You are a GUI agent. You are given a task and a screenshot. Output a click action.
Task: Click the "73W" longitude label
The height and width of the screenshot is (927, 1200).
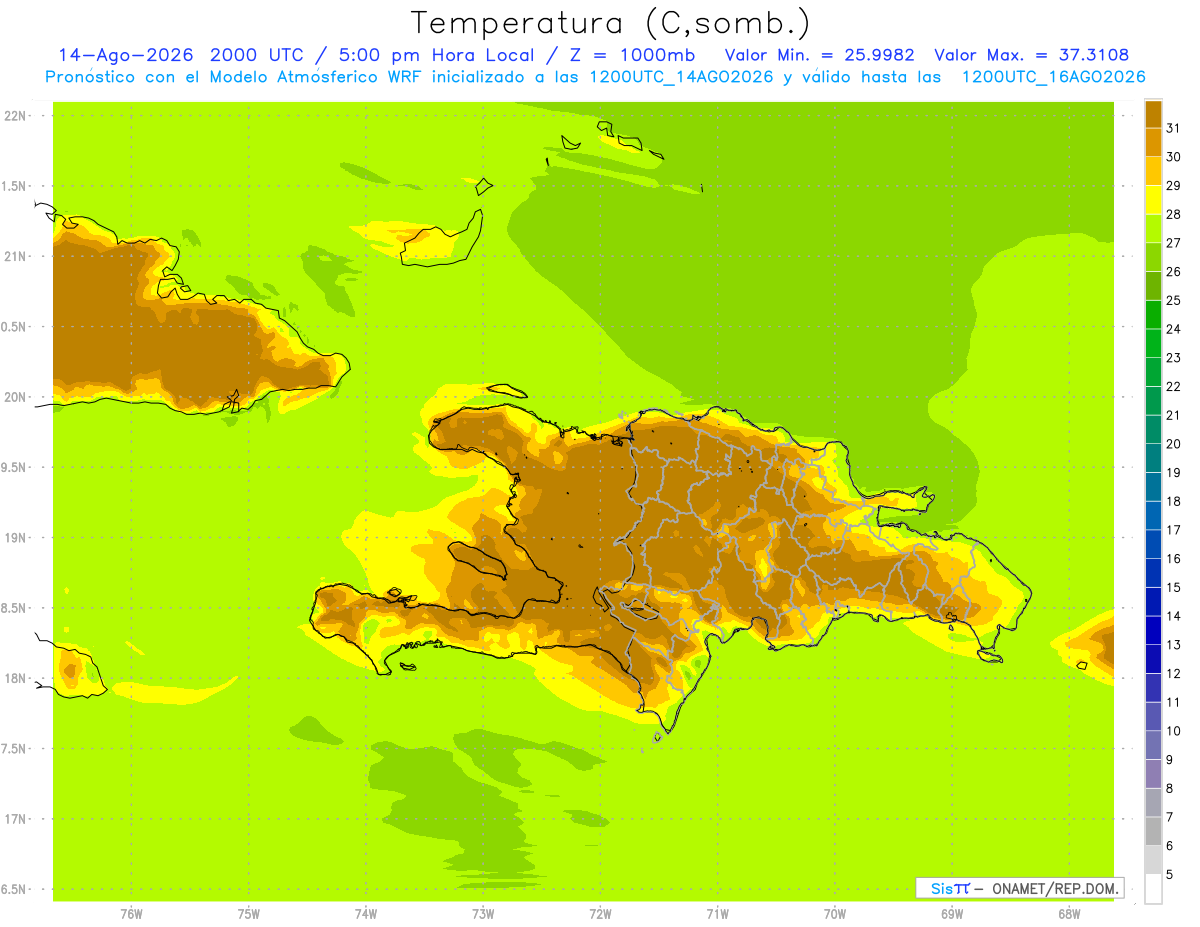[483, 914]
